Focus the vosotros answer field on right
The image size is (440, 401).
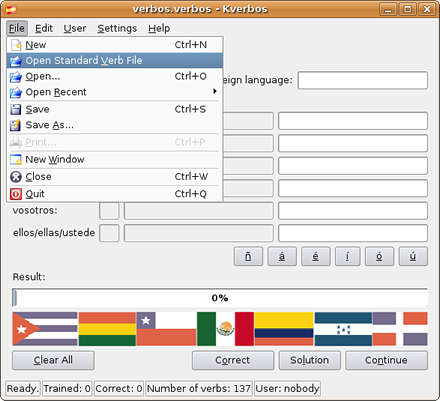click(x=353, y=211)
